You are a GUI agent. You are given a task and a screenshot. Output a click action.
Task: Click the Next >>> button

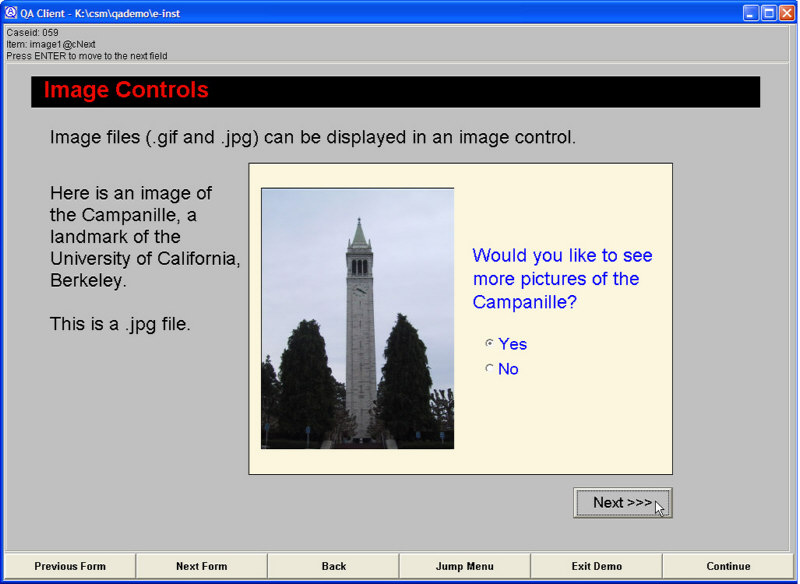(x=622, y=502)
